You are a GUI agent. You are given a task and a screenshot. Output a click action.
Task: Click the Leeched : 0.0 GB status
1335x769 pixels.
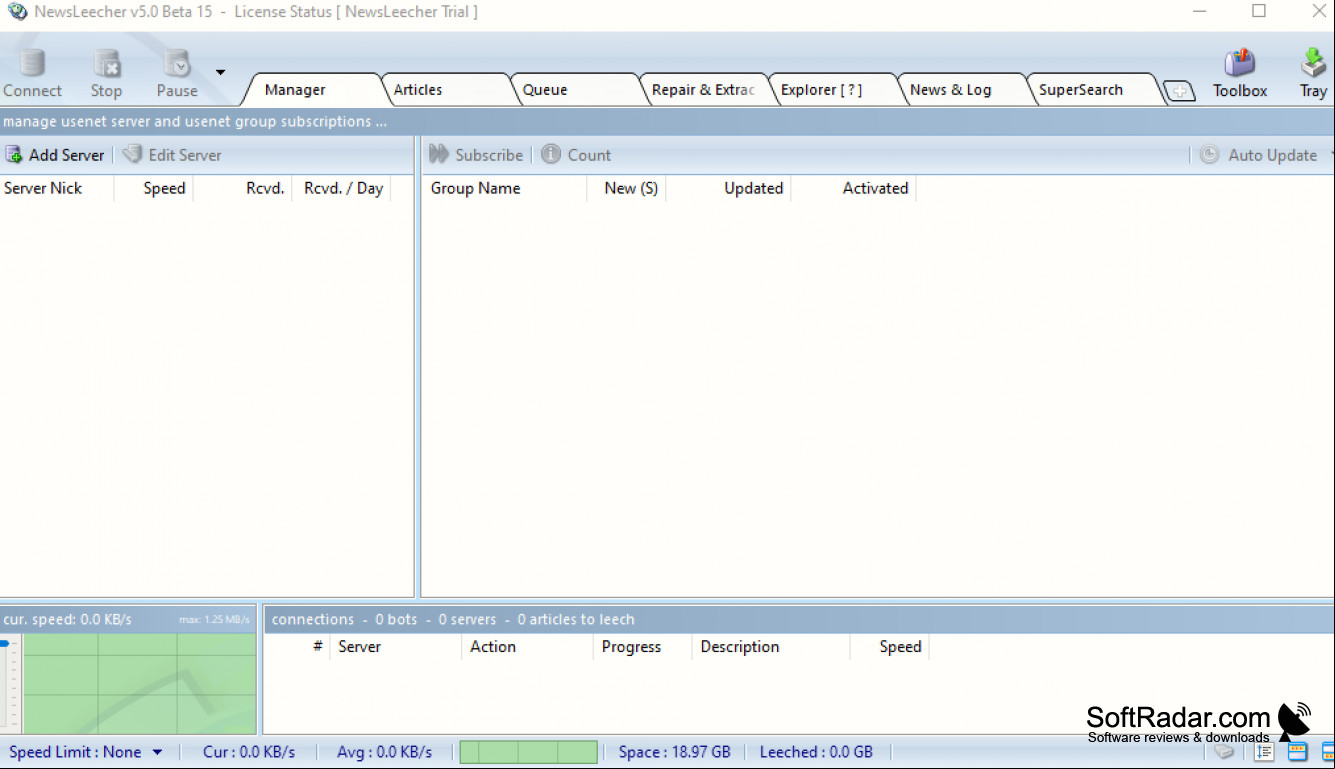pos(816,752)
